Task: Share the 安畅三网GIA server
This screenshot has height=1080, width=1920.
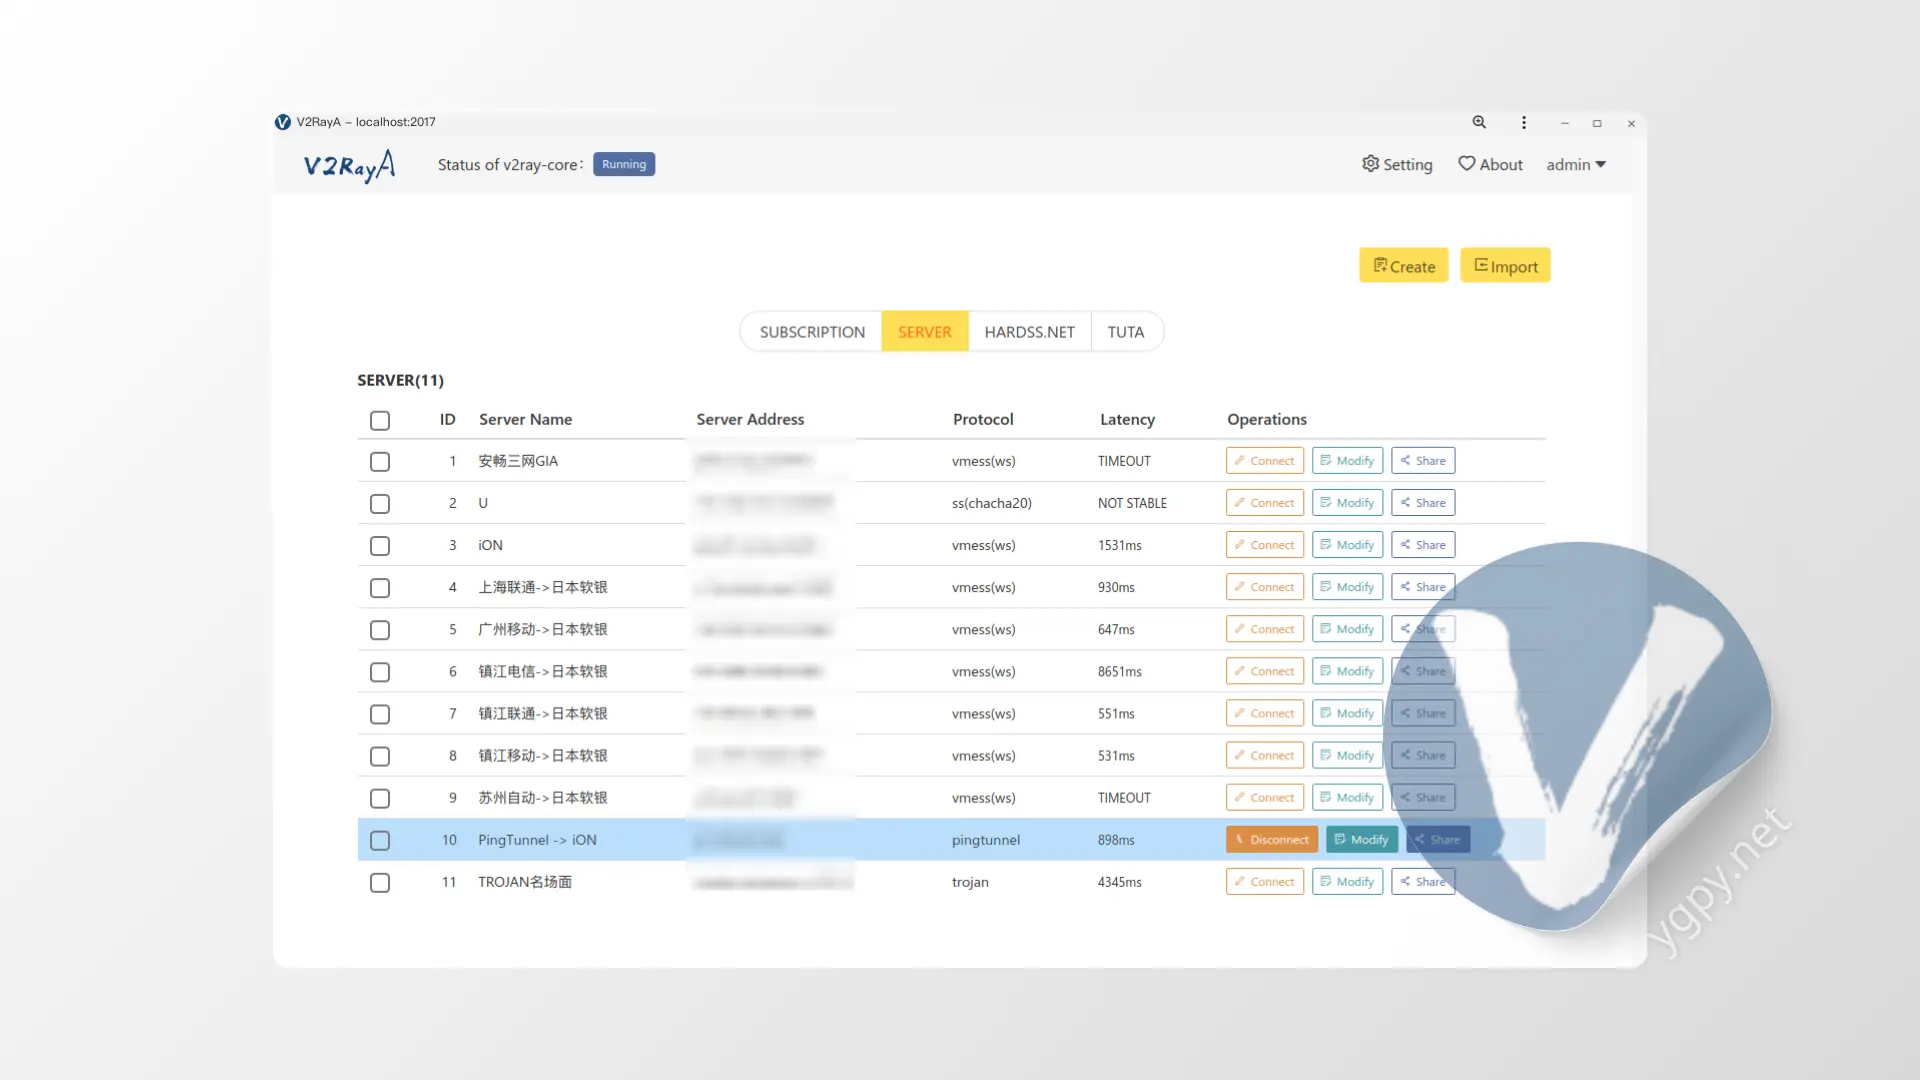Action: point(1422,461)
